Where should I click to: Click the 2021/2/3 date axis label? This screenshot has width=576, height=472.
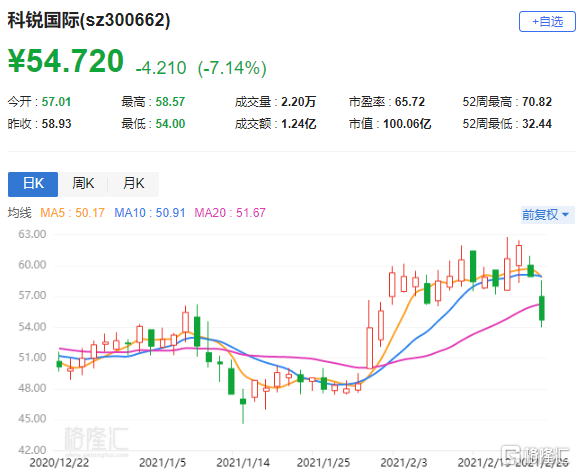[403, 463]
